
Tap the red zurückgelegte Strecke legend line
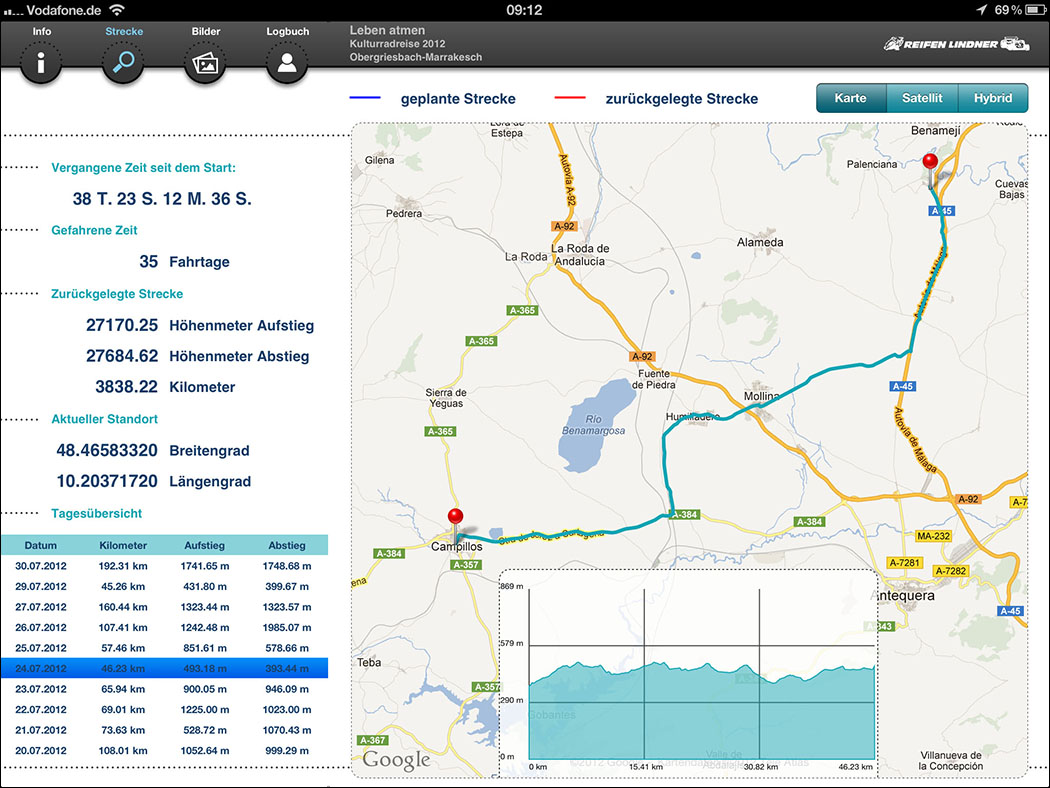pyautogui.click(x=570, y=98)
